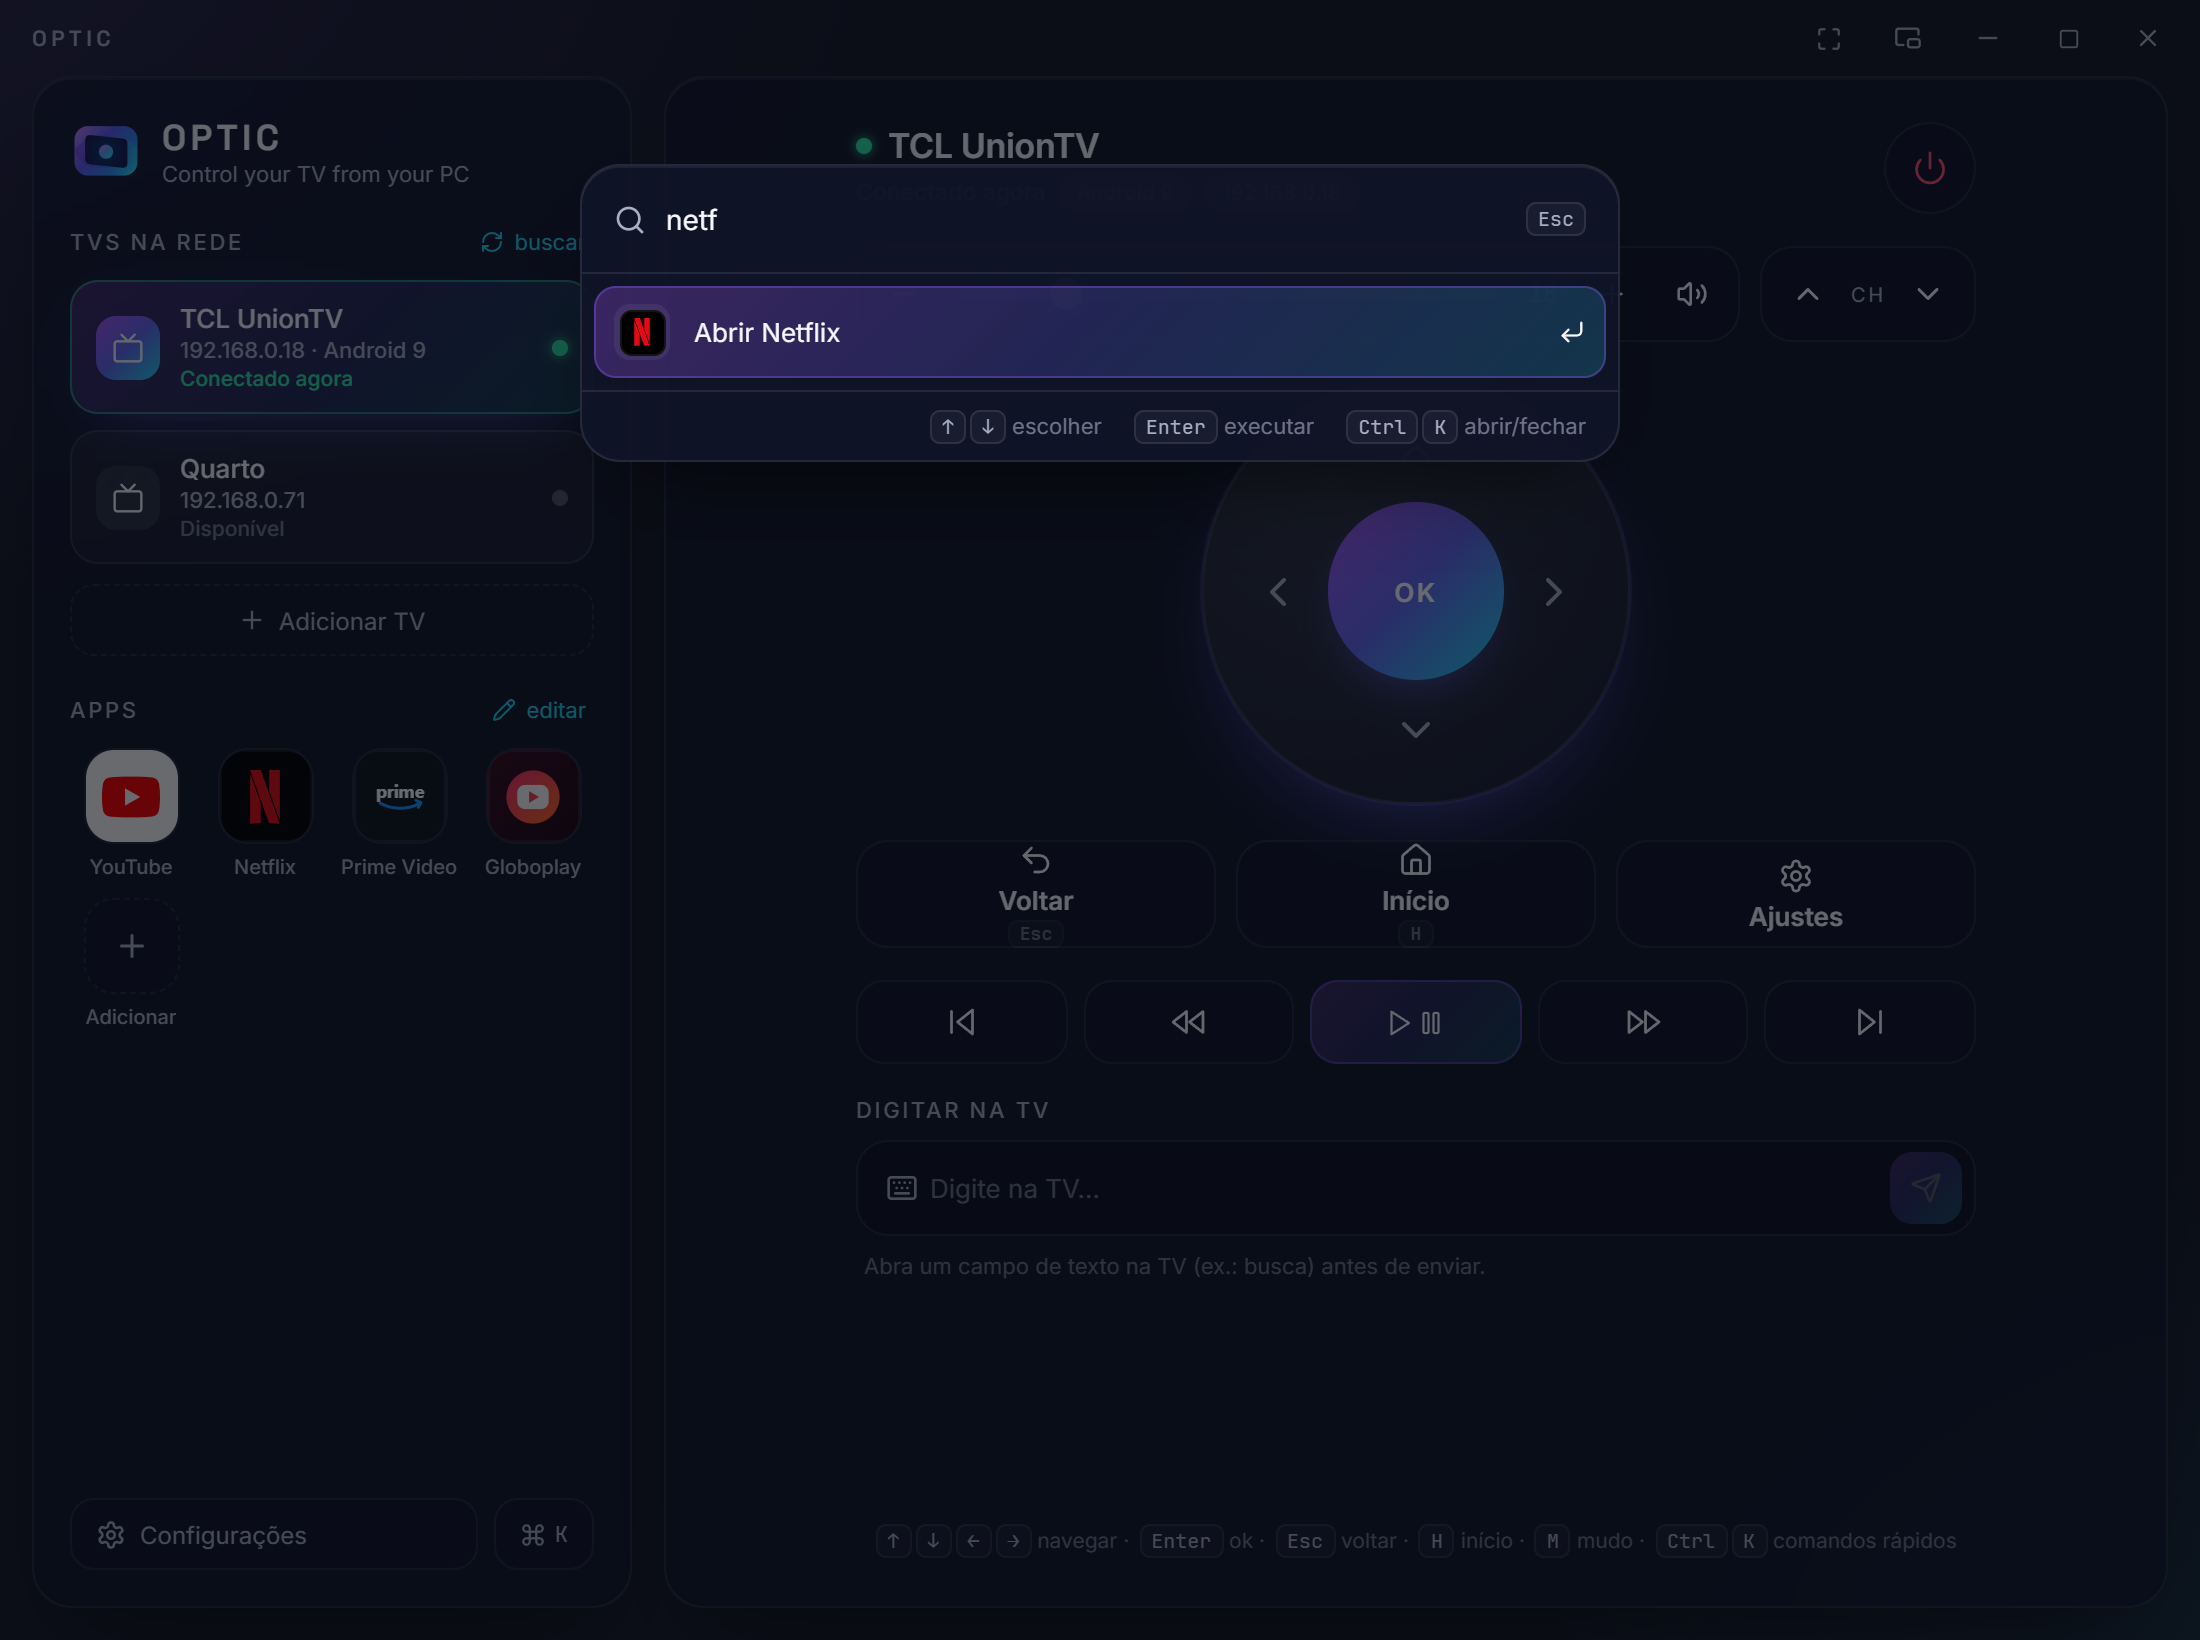Enter fullscreen mode from title bar
This screenshot has height=1640, width=2200.
[1828, 38]
